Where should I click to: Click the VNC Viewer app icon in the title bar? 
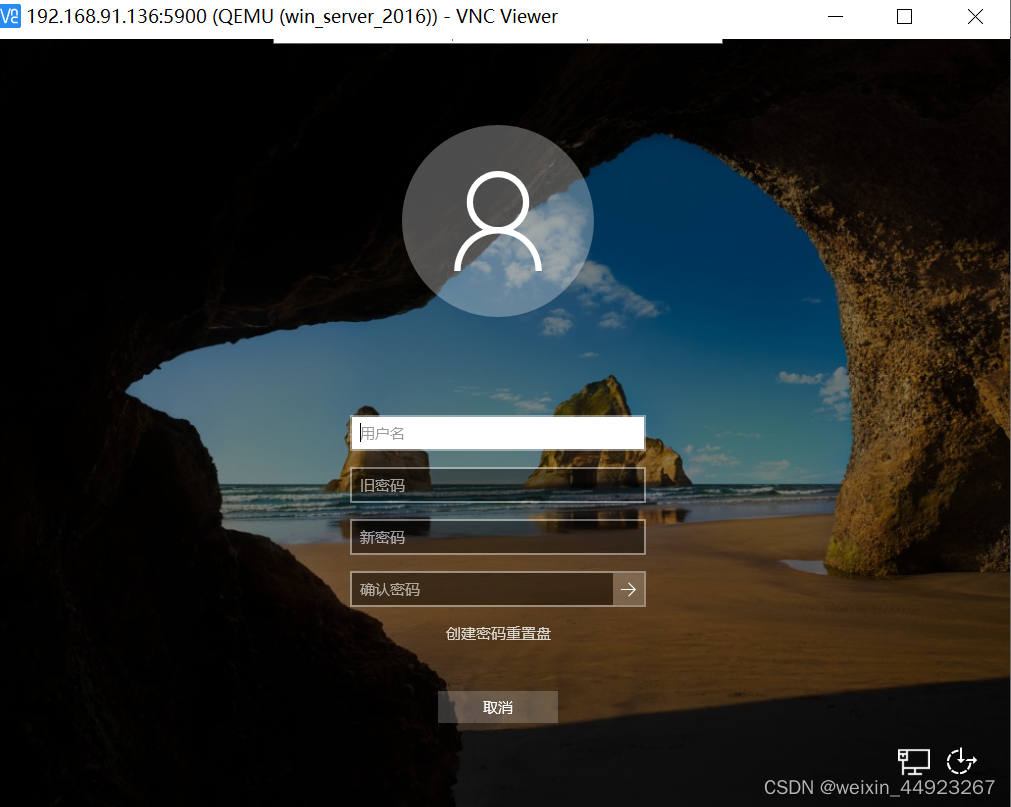point(10,16)
